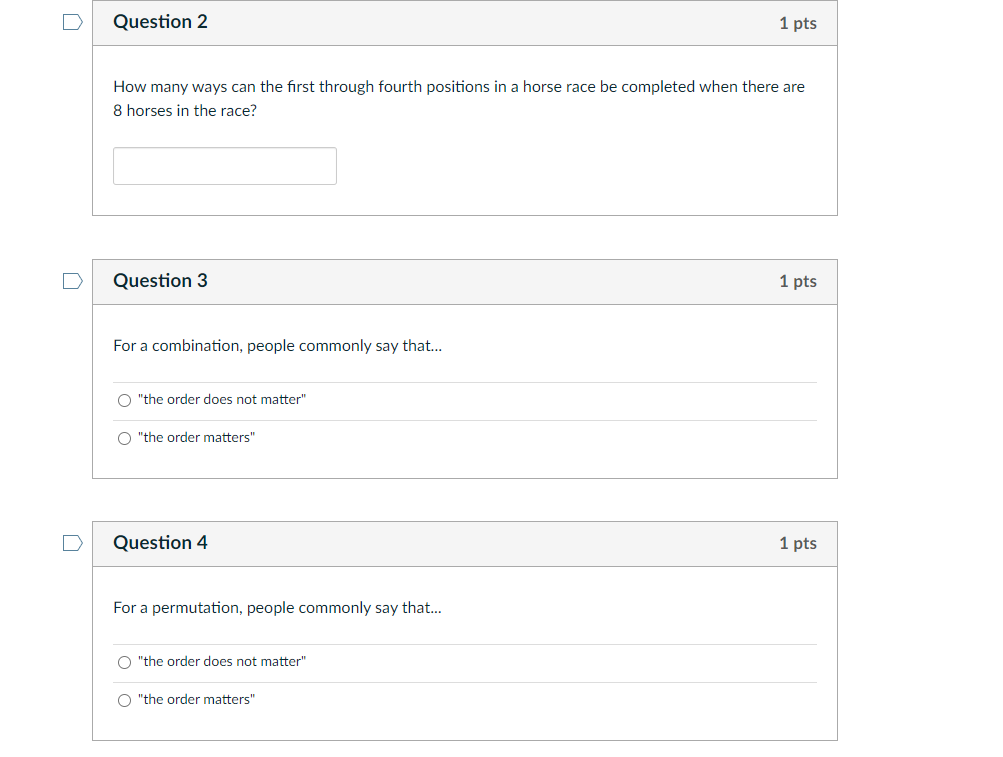Click the Question 4 header bar
The width and height of the screenshot is (1003, 757).
point(465,543)
